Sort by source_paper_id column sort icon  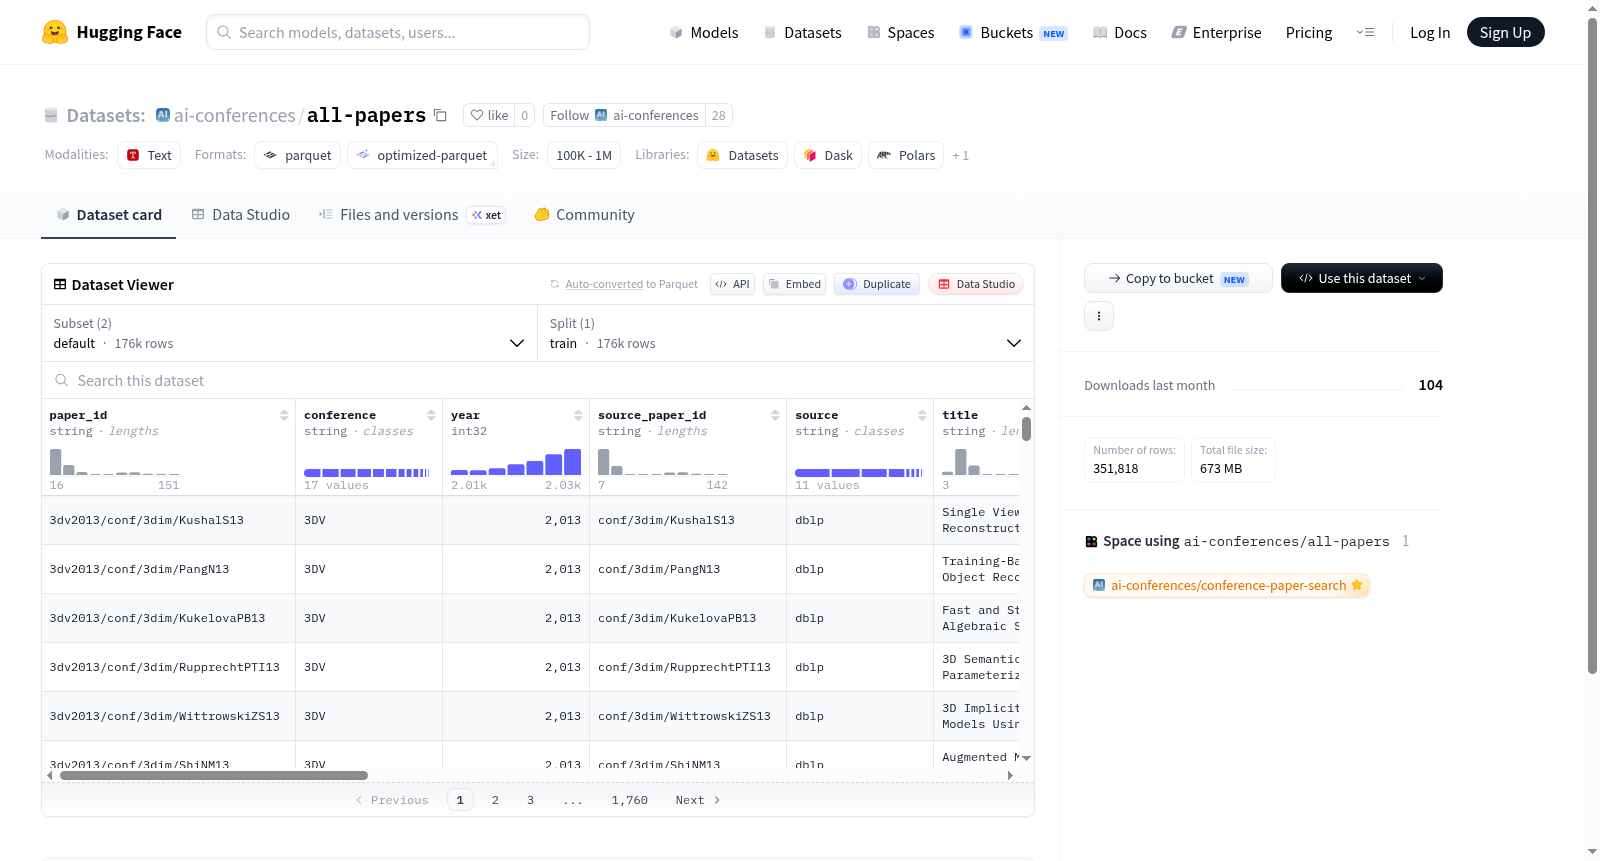(x=775, y=415)
